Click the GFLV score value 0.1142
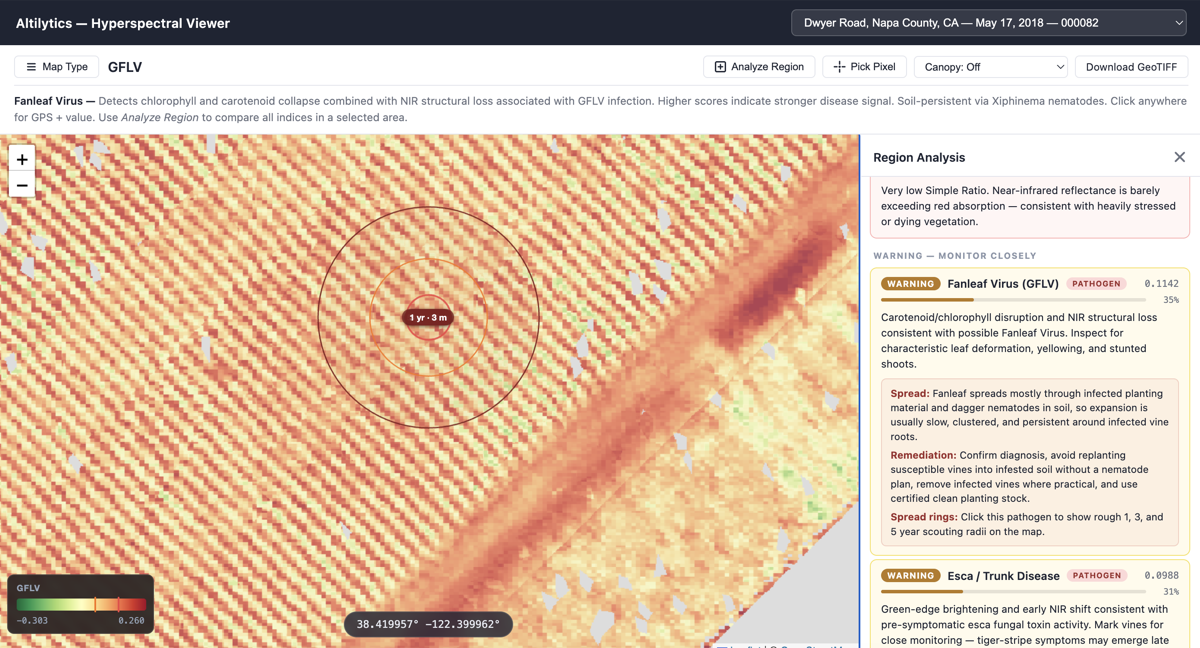The width and height of the screenshot is (1200, 648). (1161, 284)
